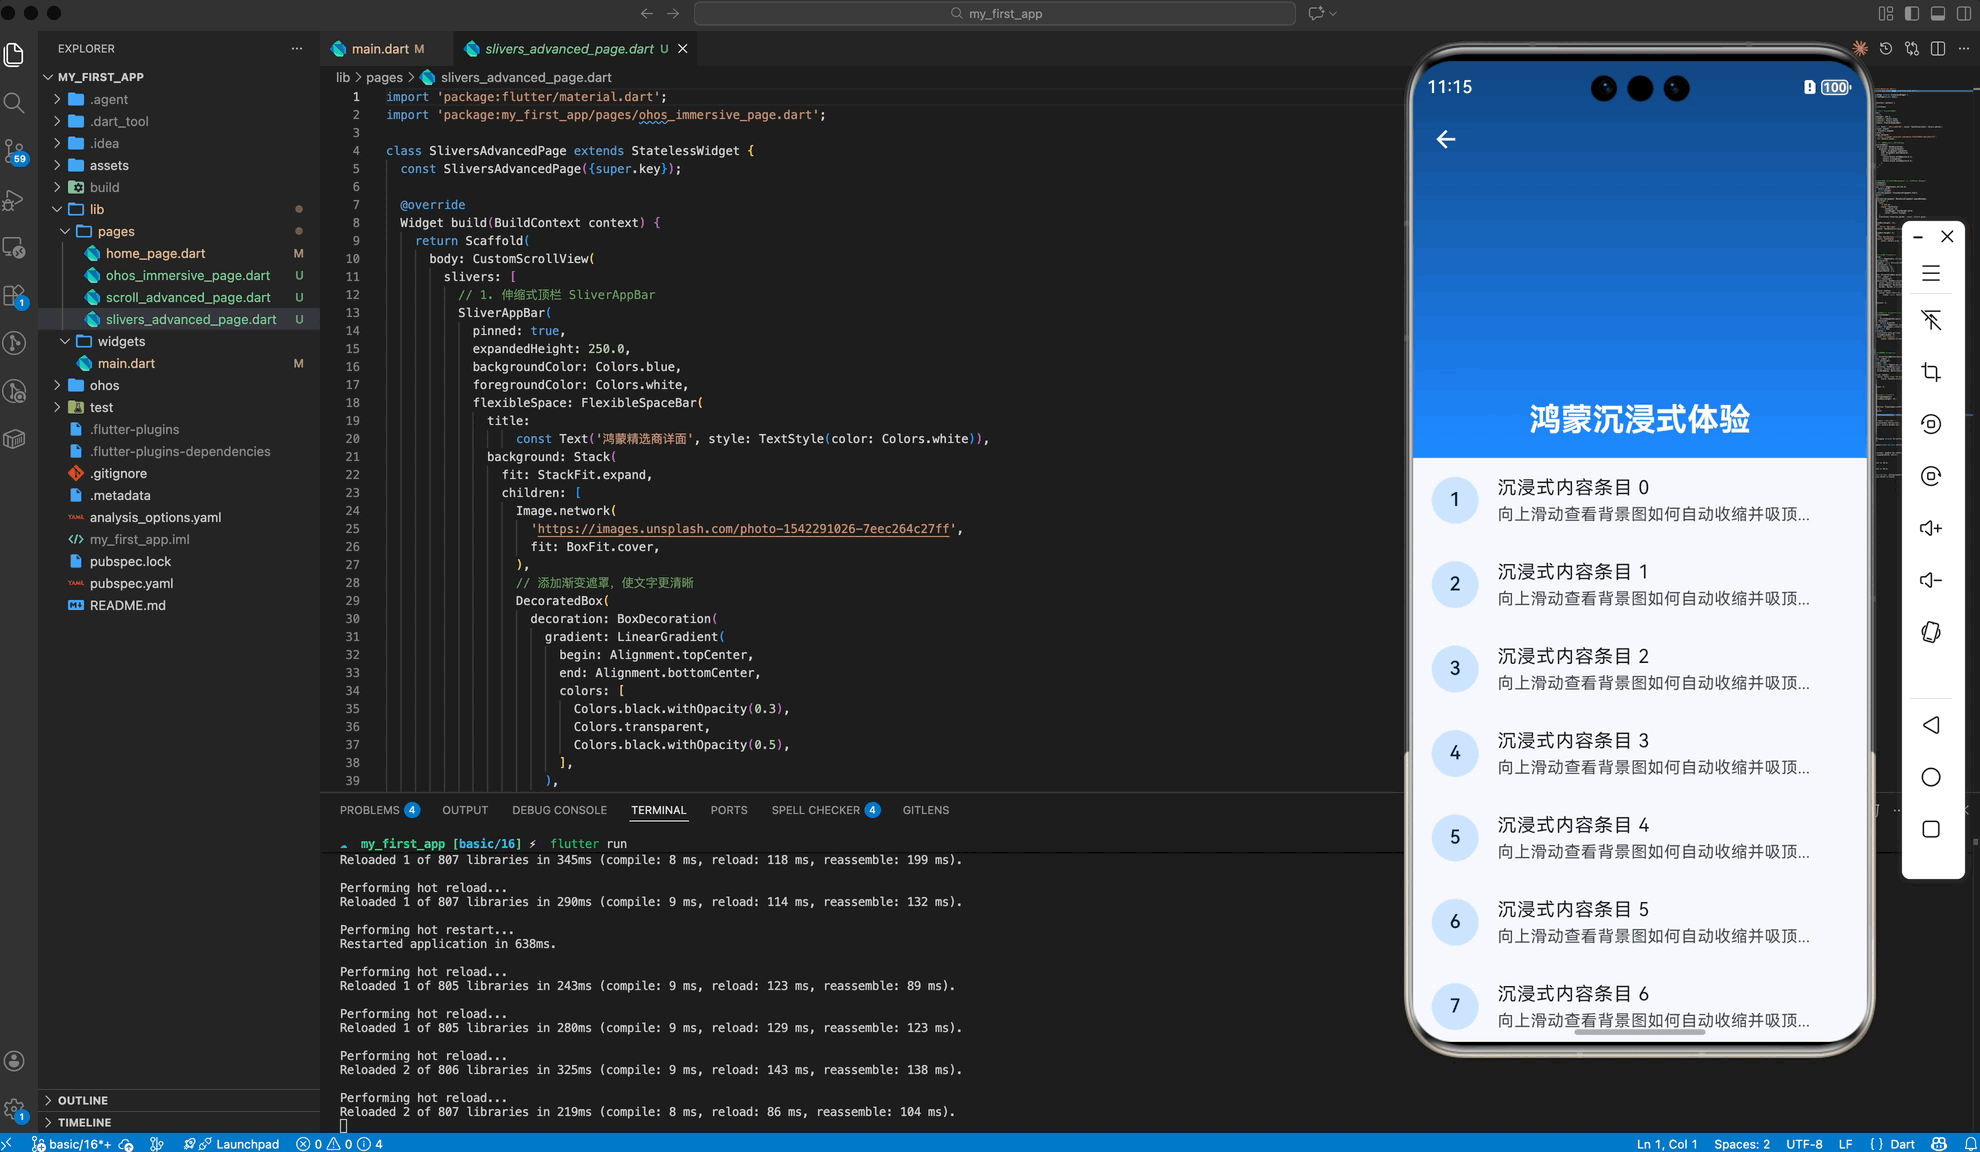The width and height of the screenshot is (1980, 1152).
Task: Switch to the DEBUG CONSOLE panel tab
Action: point(559,810)
